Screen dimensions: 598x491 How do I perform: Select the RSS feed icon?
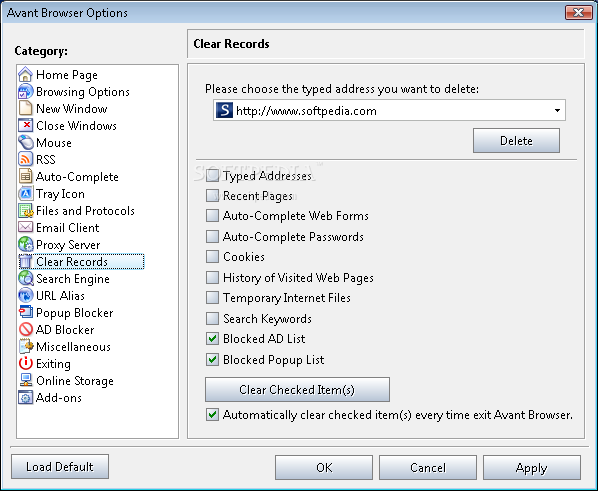[x=26, y=159]
